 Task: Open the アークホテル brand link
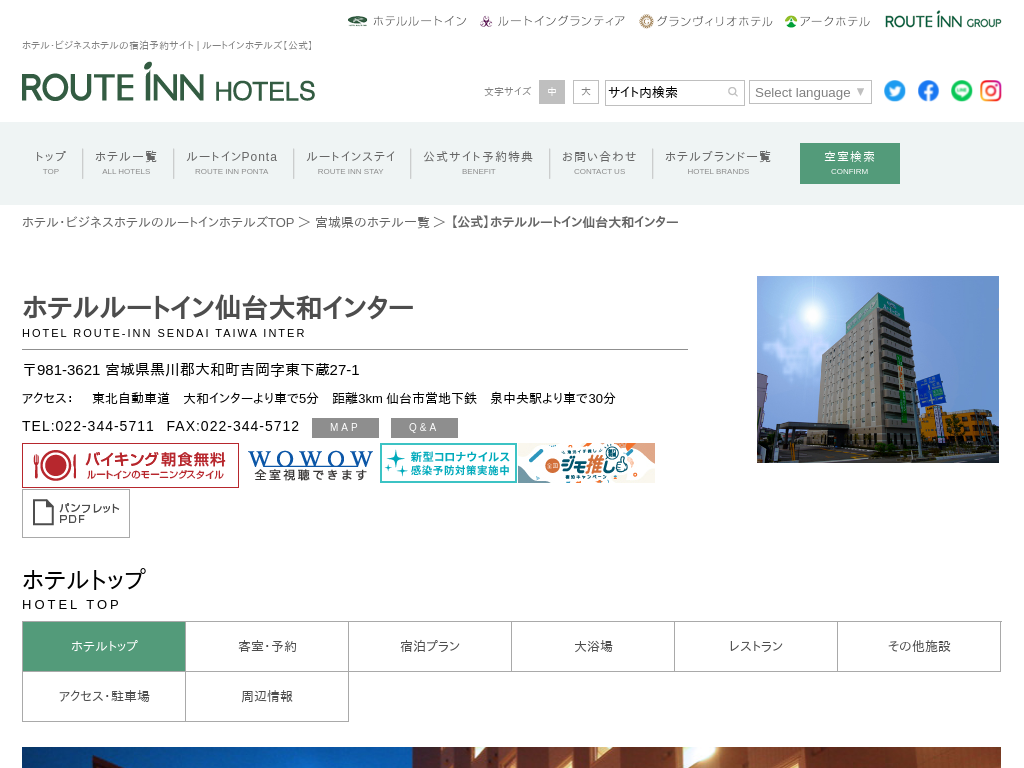(x=827, y=21)
